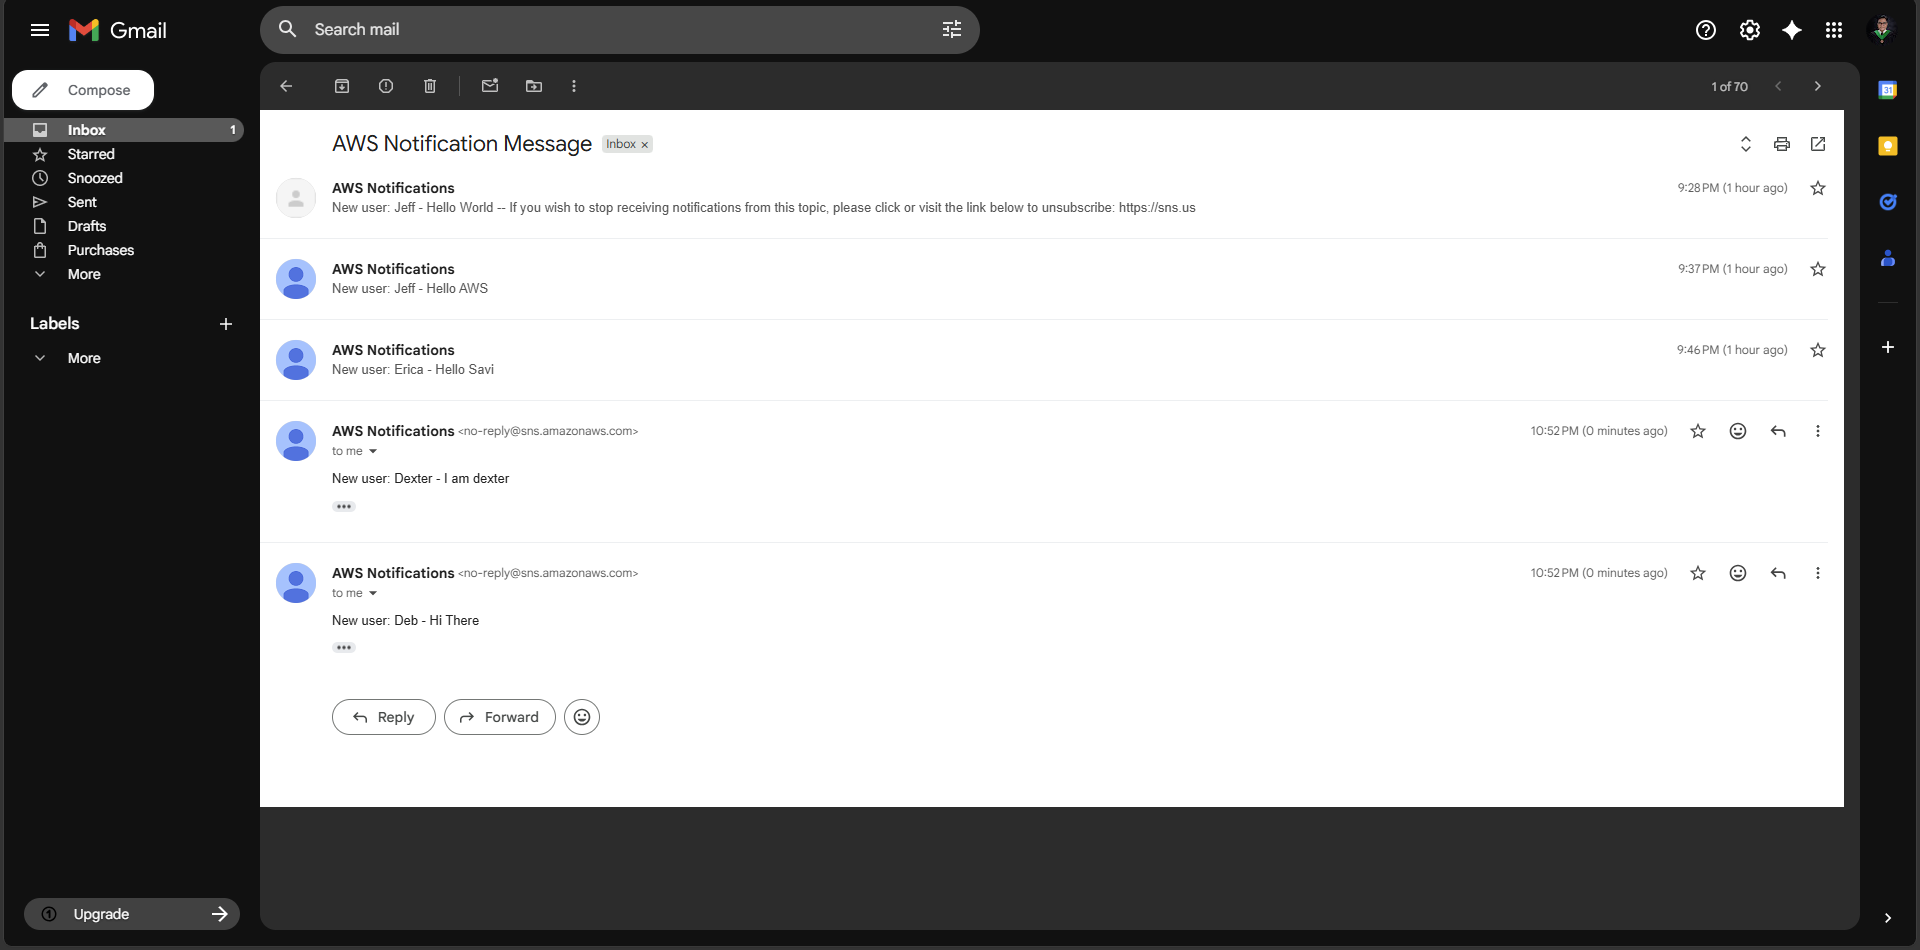Open the Gemini sparkle icon
This screenshot has width=1920, height=950.
coord(1792,30)
